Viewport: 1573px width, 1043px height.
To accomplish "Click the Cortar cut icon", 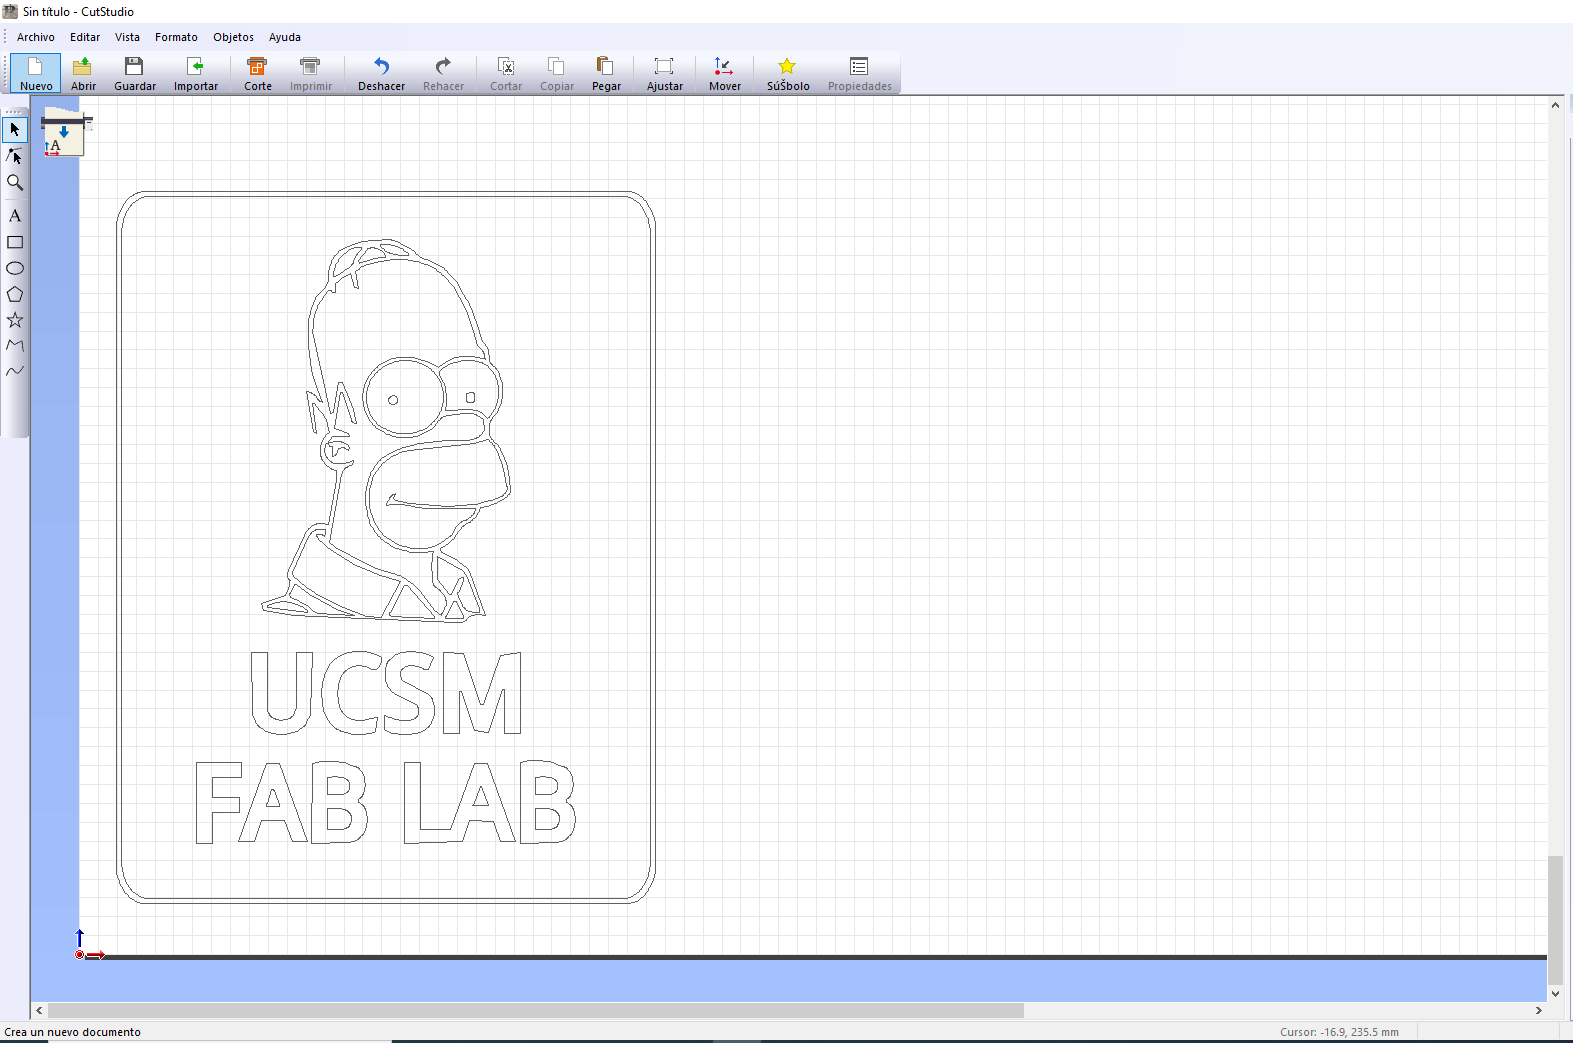I will click(506, 74).
